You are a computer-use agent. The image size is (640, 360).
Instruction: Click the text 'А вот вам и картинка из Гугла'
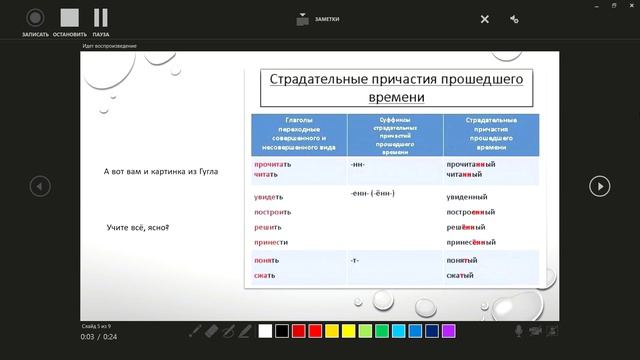[161, 171]
